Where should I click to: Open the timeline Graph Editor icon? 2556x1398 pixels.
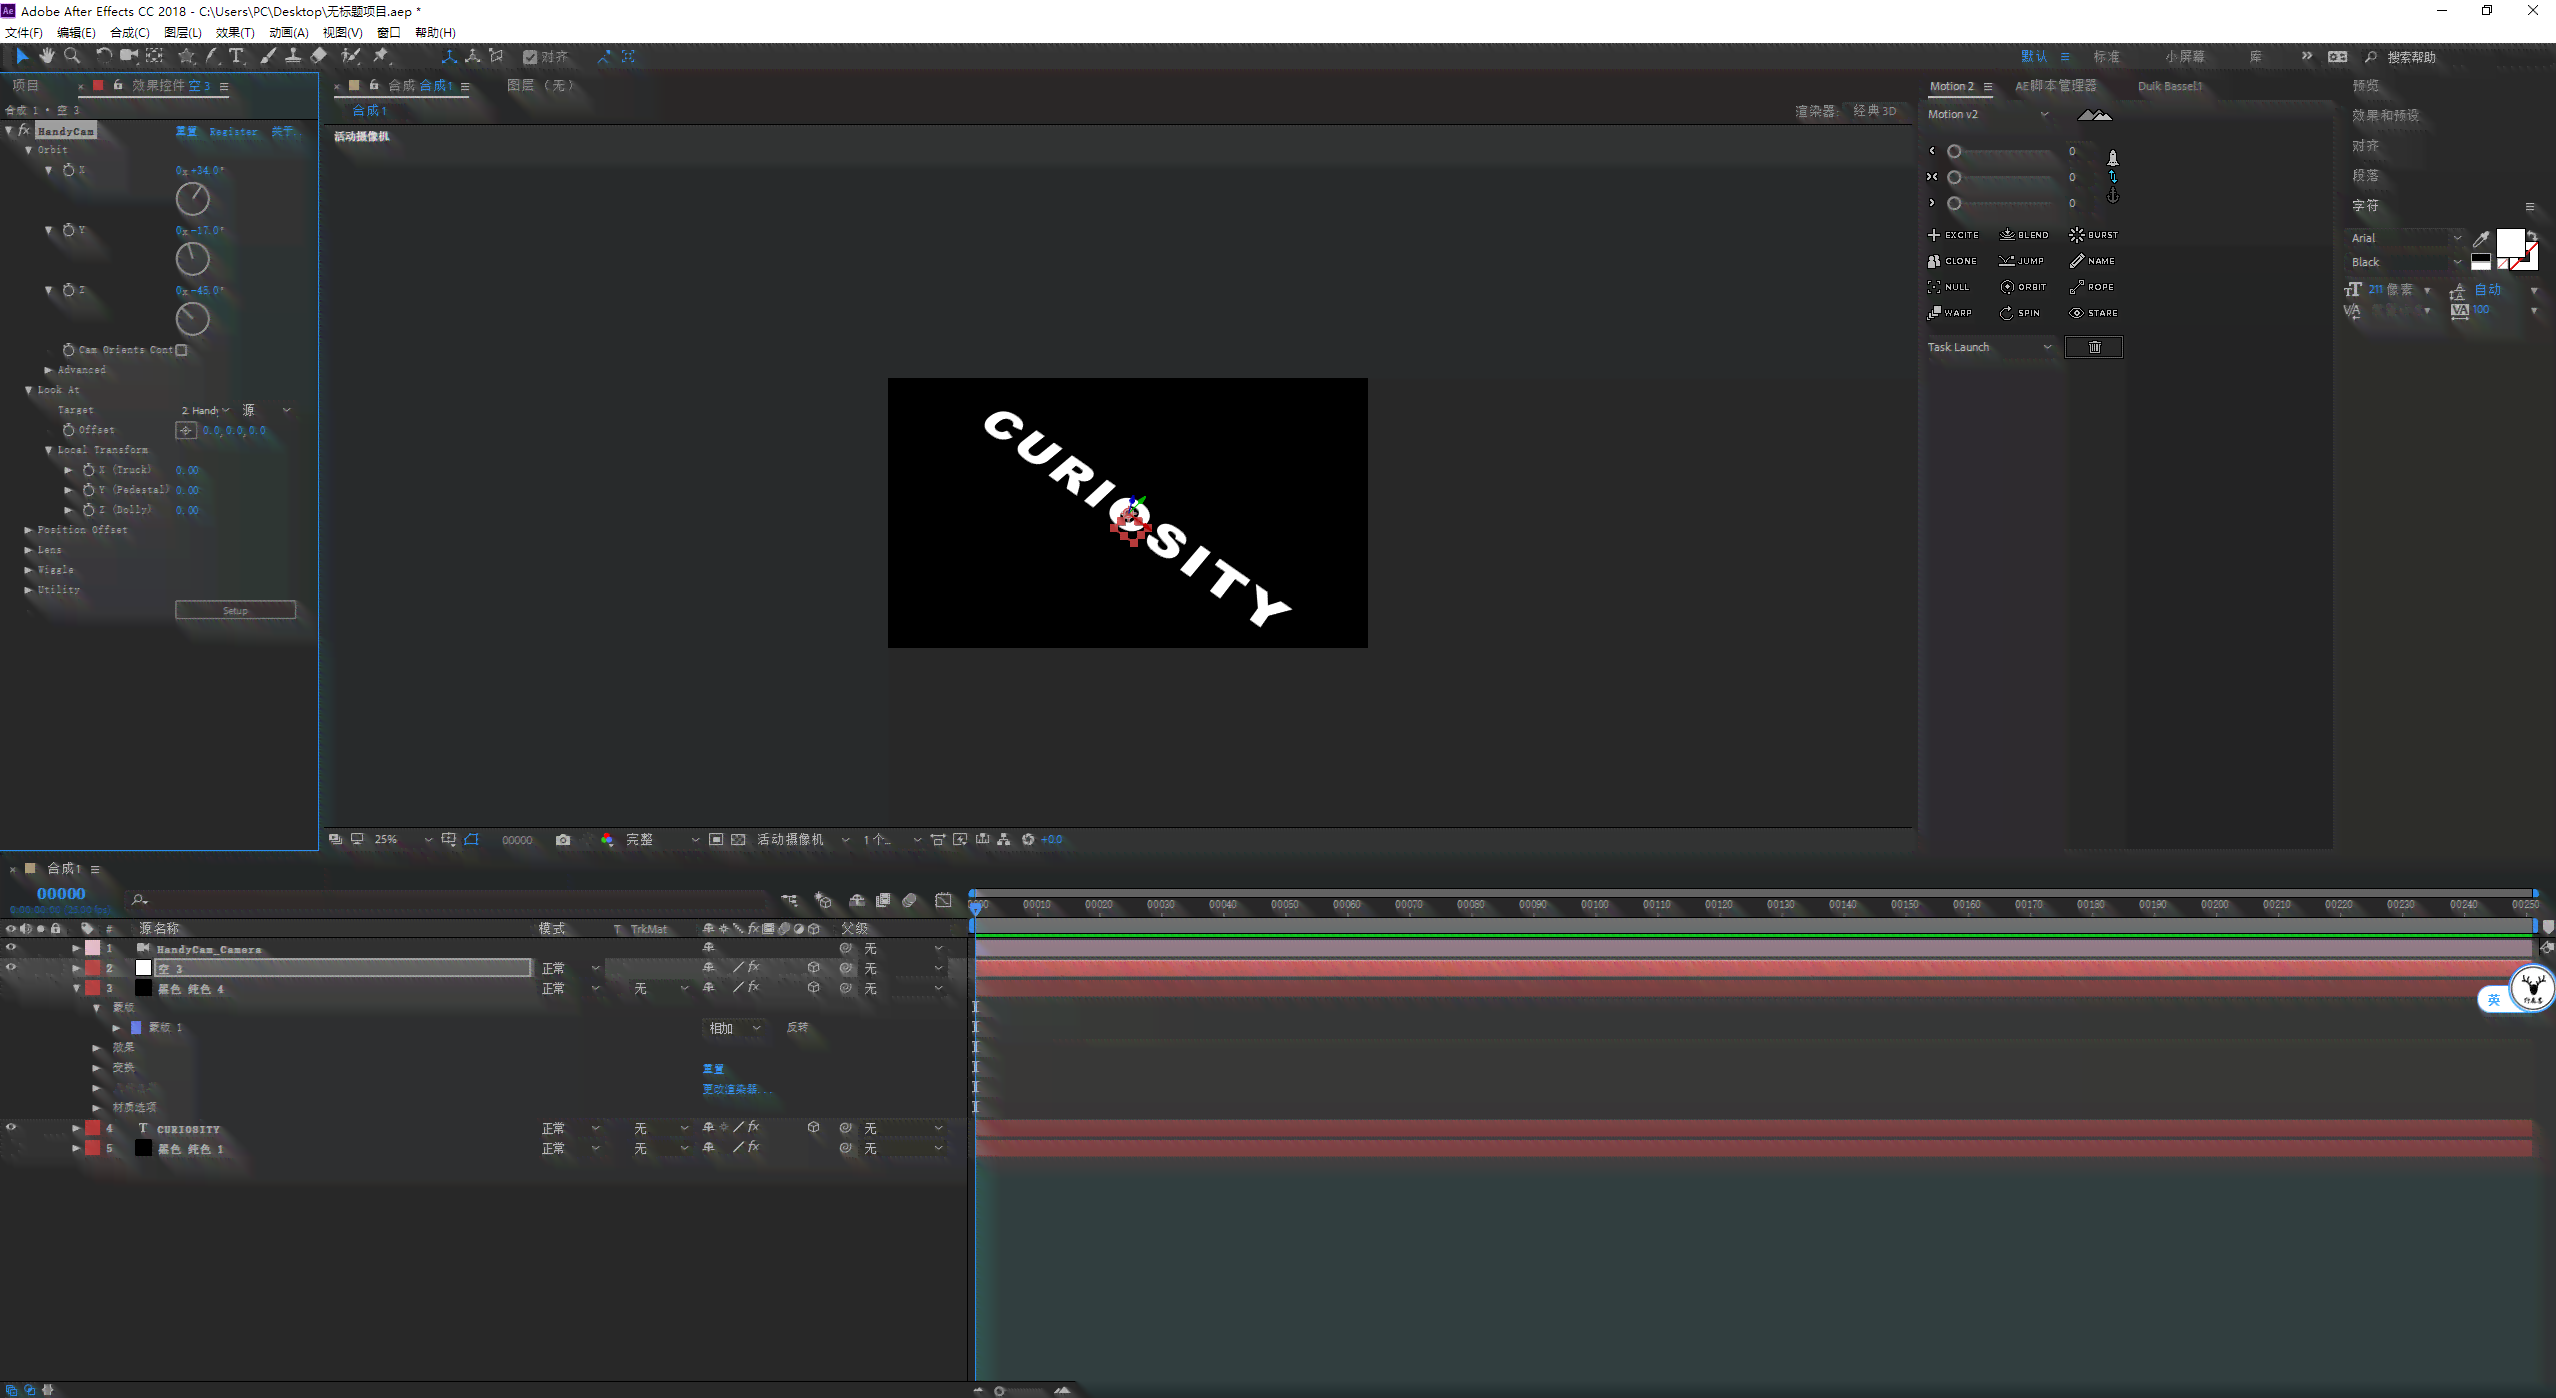pos(943,901)
